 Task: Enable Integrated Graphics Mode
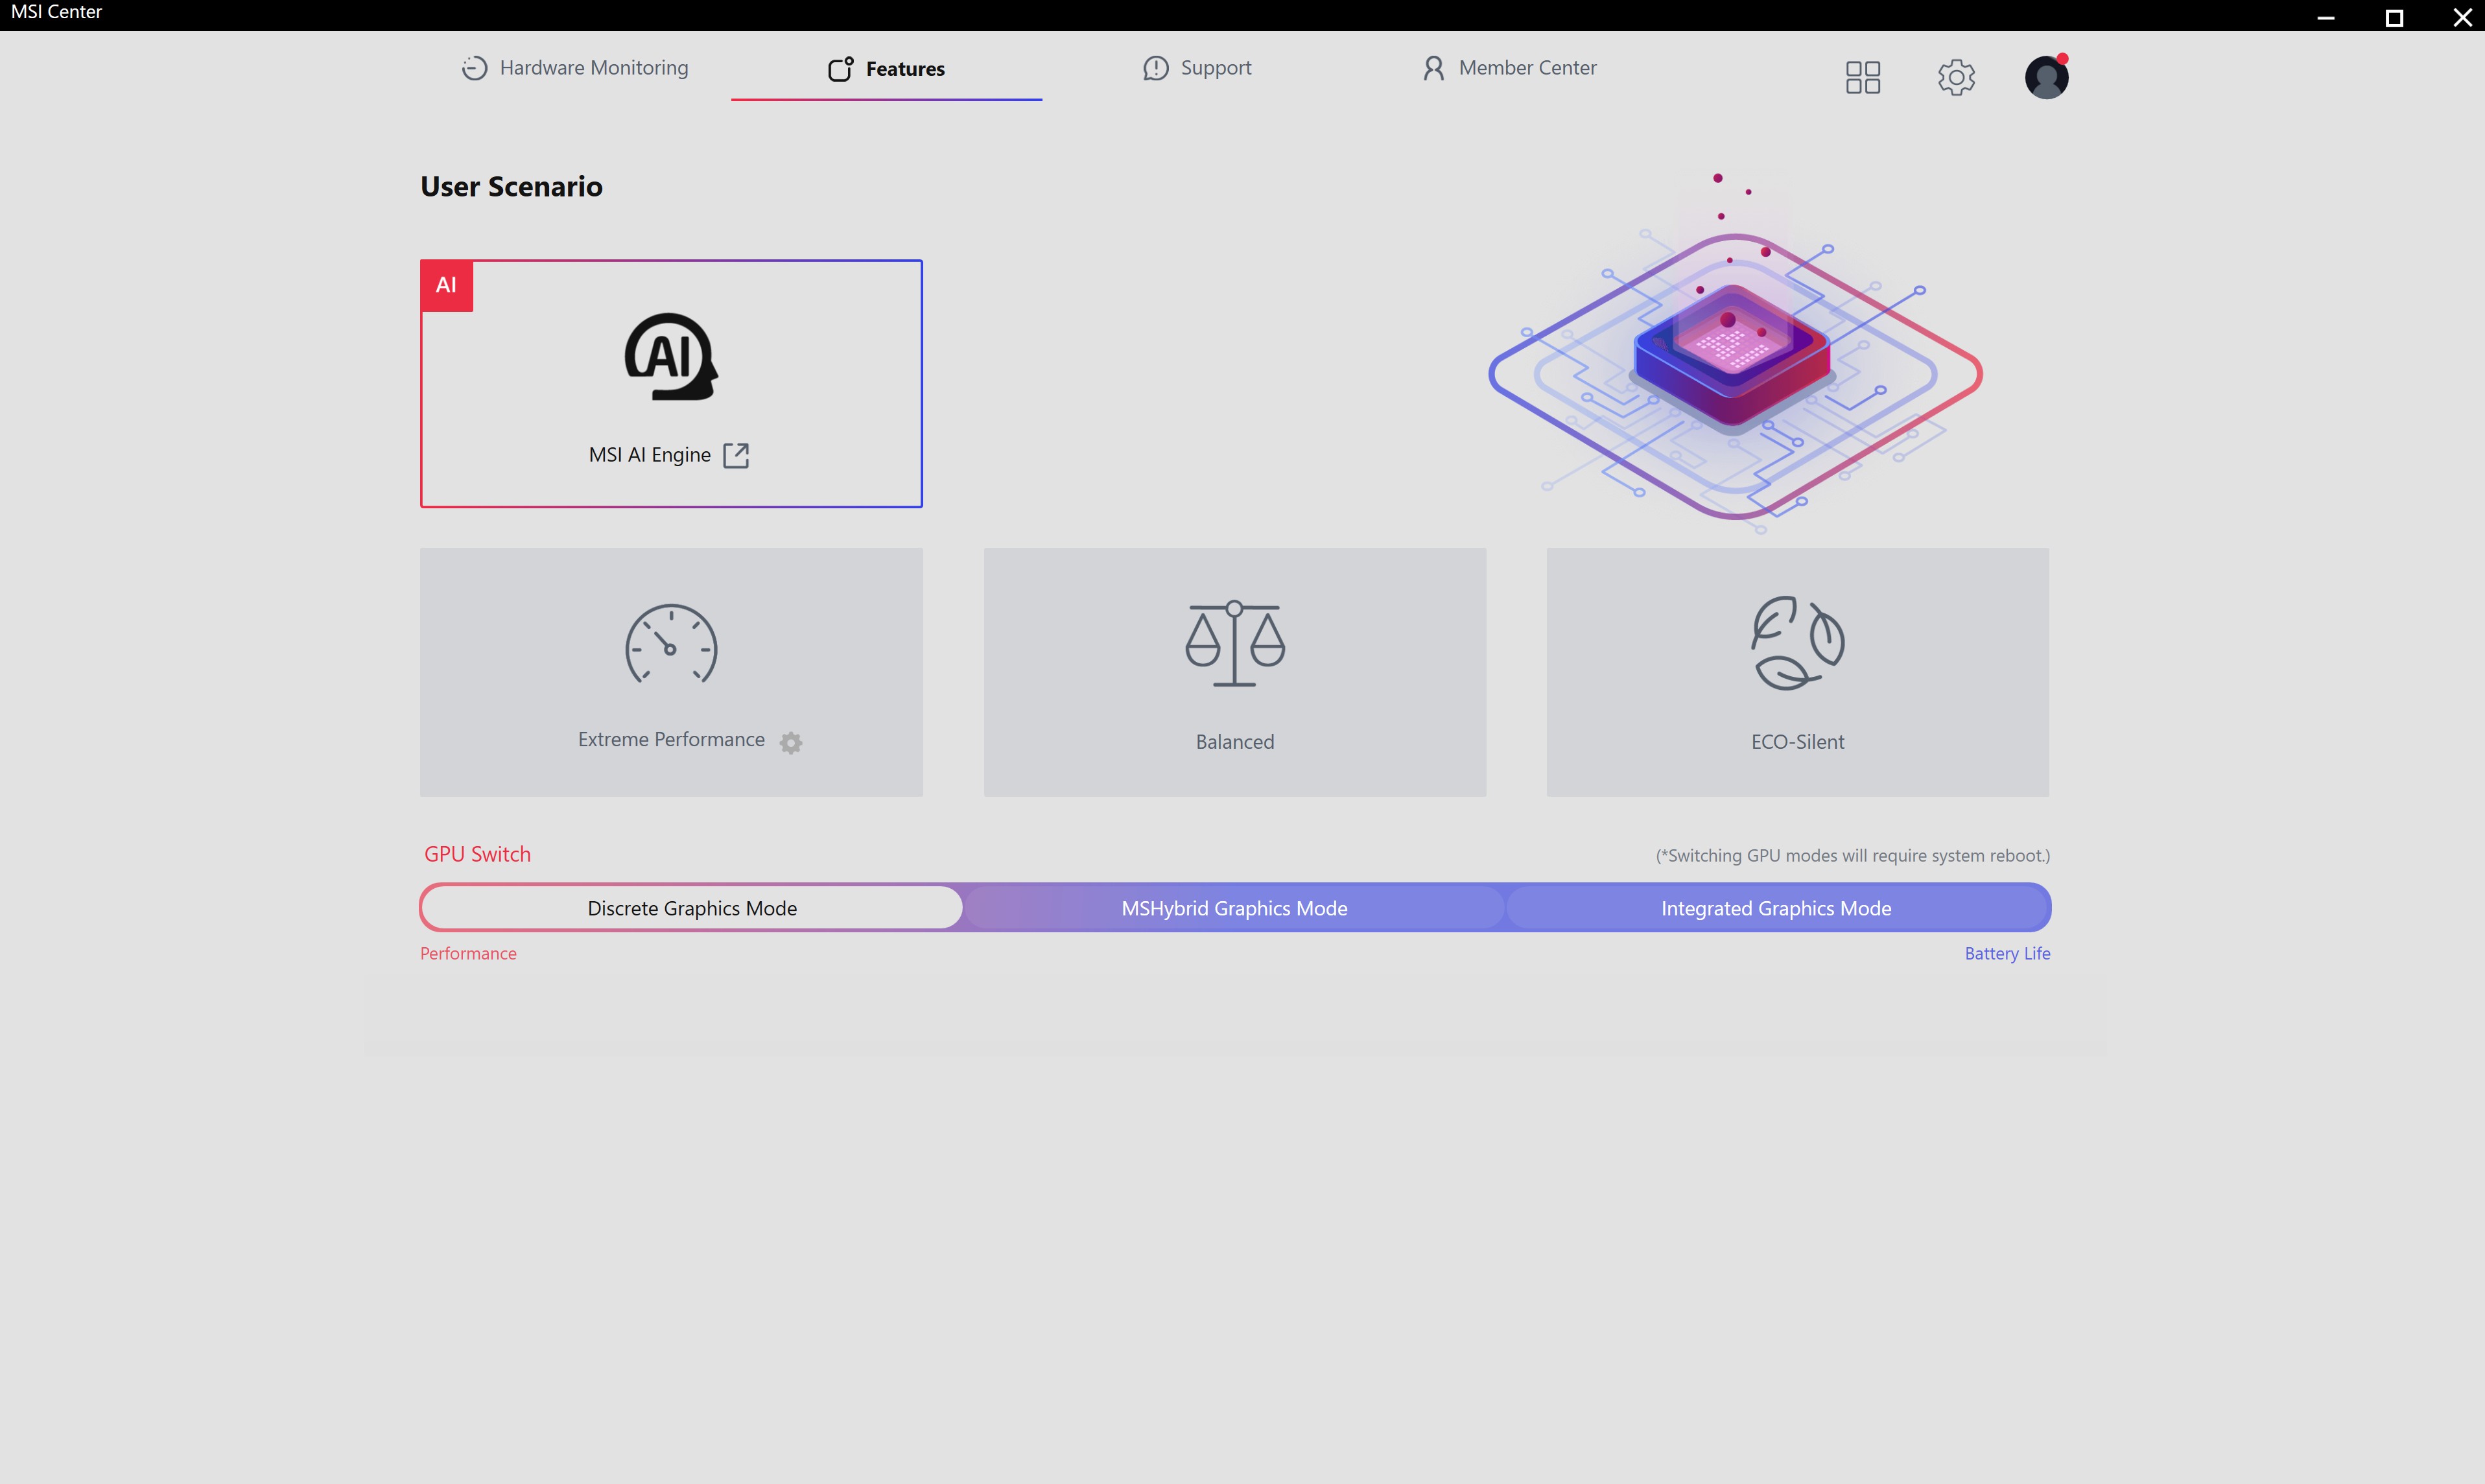click(1776, 908)
